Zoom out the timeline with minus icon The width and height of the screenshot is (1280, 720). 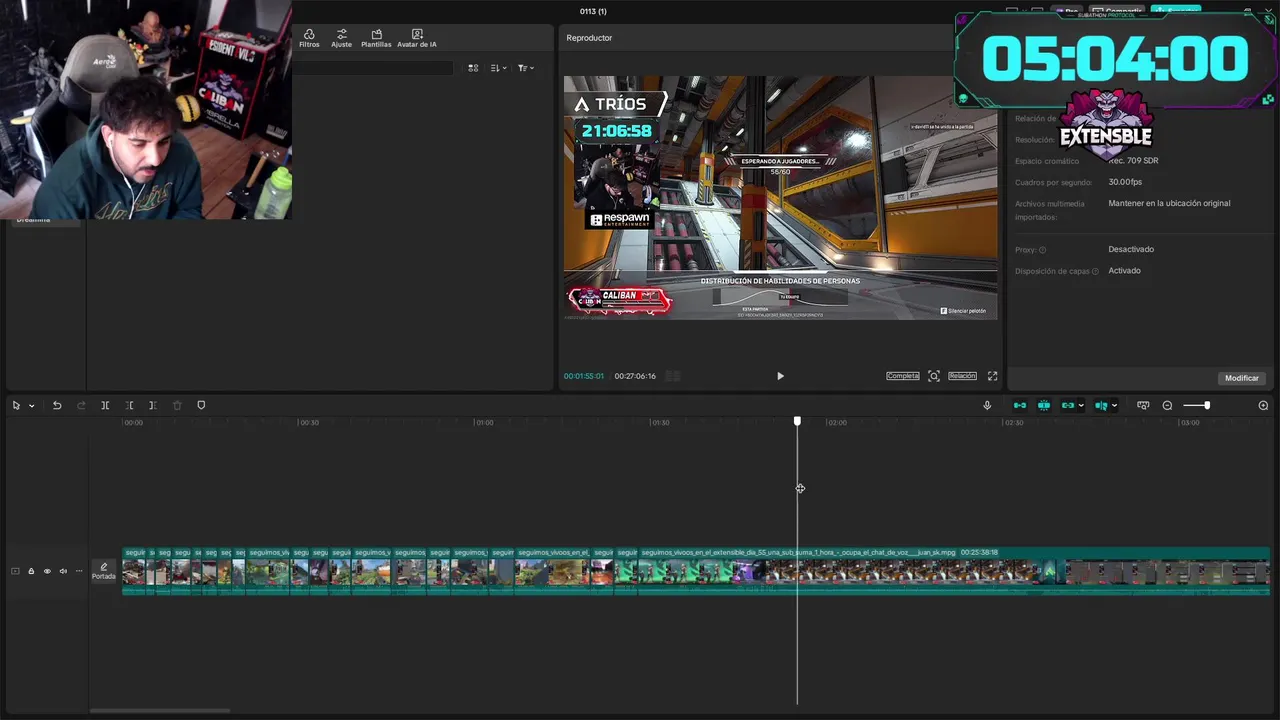click(x=1167, y=405)
